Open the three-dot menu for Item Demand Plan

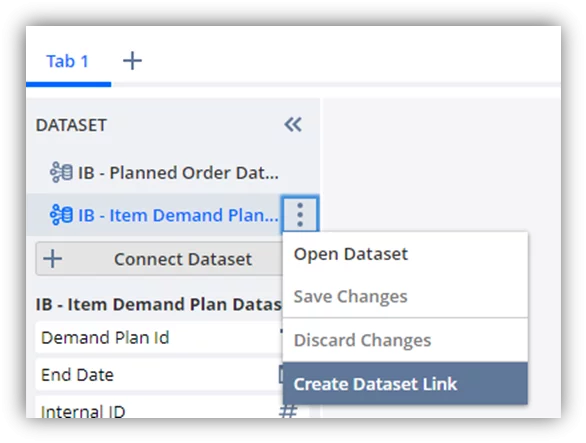[x=300, y=215]
